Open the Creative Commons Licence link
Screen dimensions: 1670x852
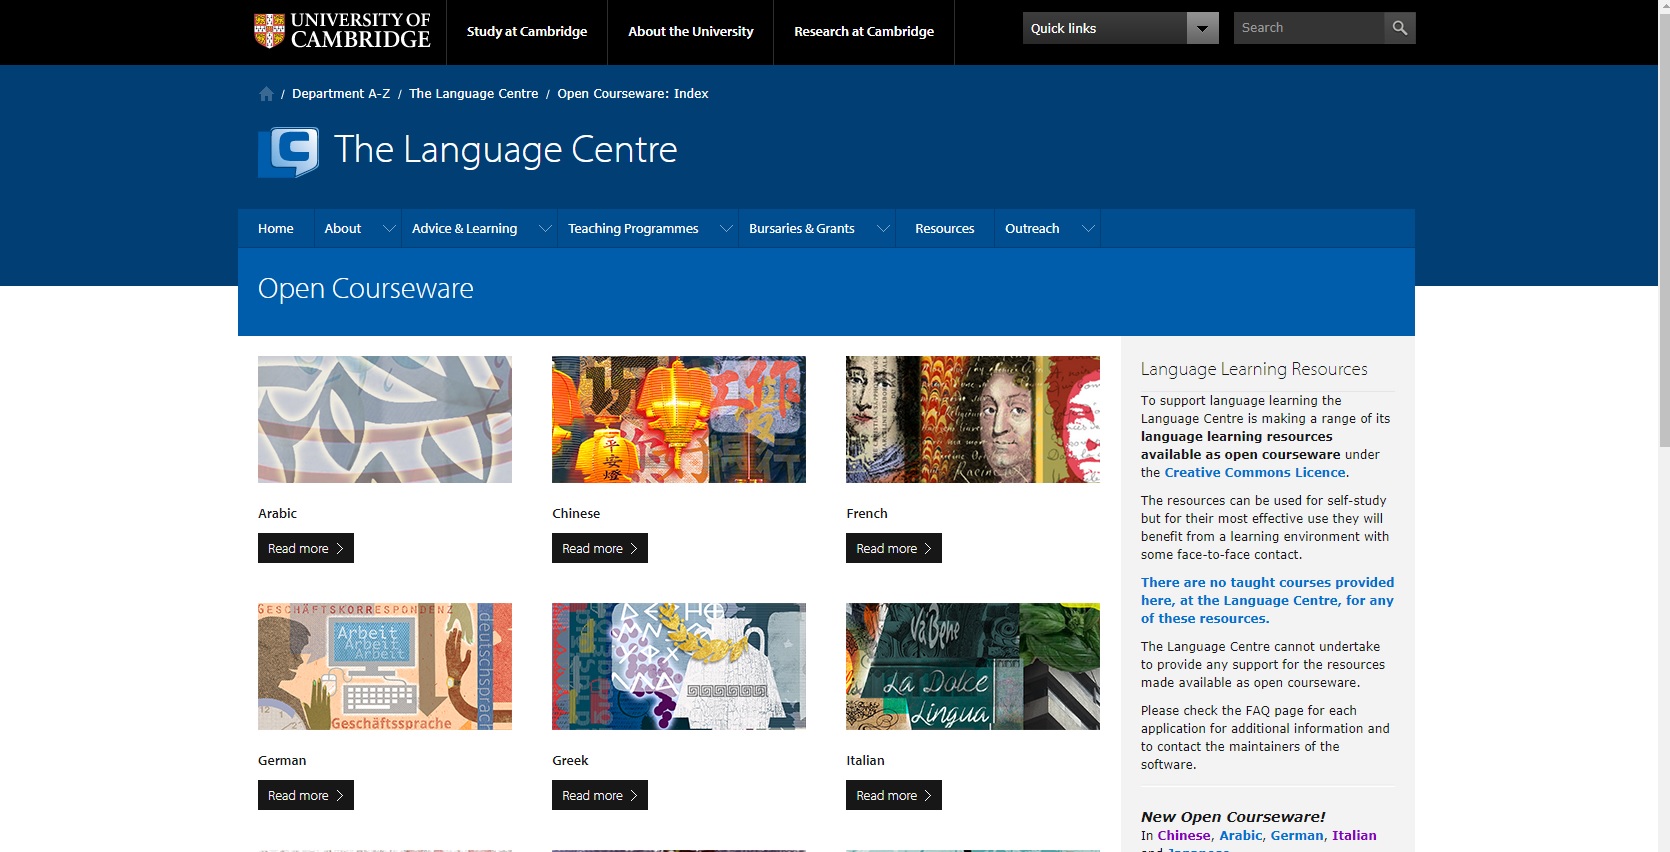pyautogui.click(x=1255, y=473)
